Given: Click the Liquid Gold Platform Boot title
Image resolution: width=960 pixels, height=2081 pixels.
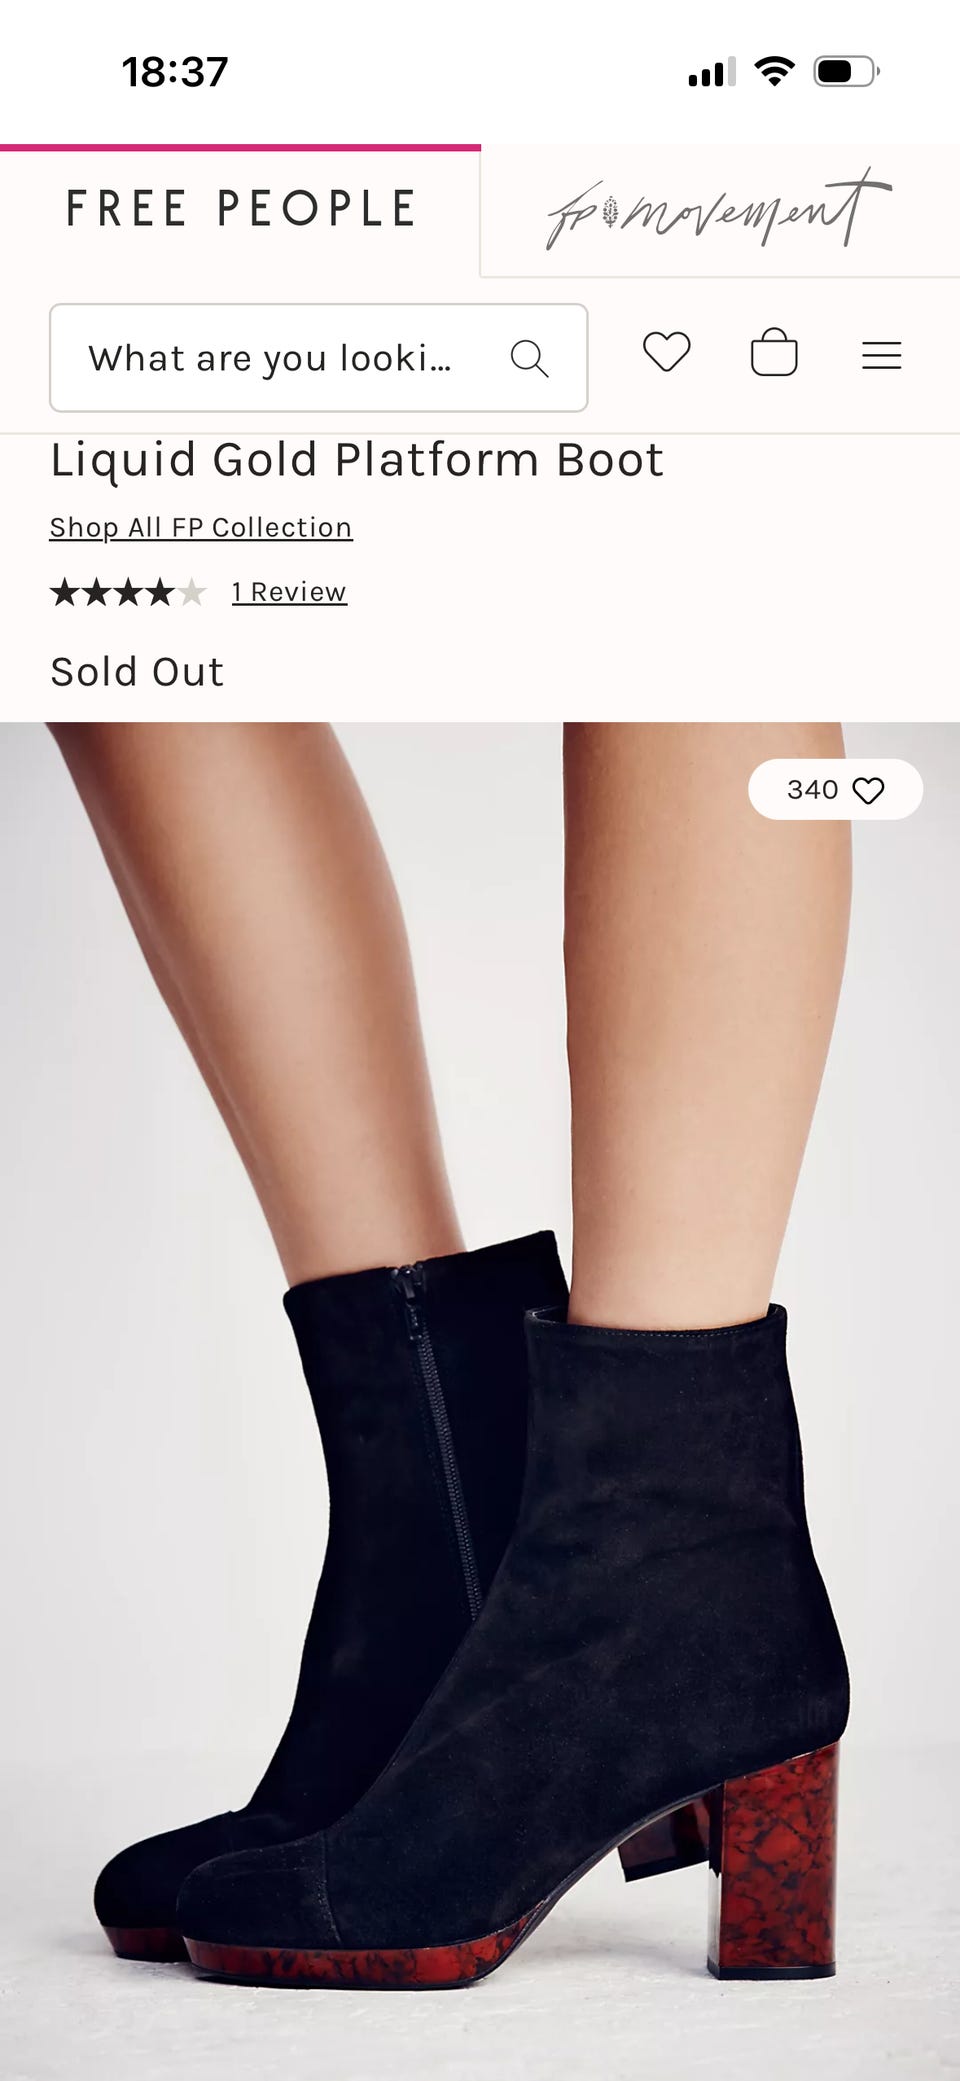Looking at the screenshot, I should (x=357, y=461).
